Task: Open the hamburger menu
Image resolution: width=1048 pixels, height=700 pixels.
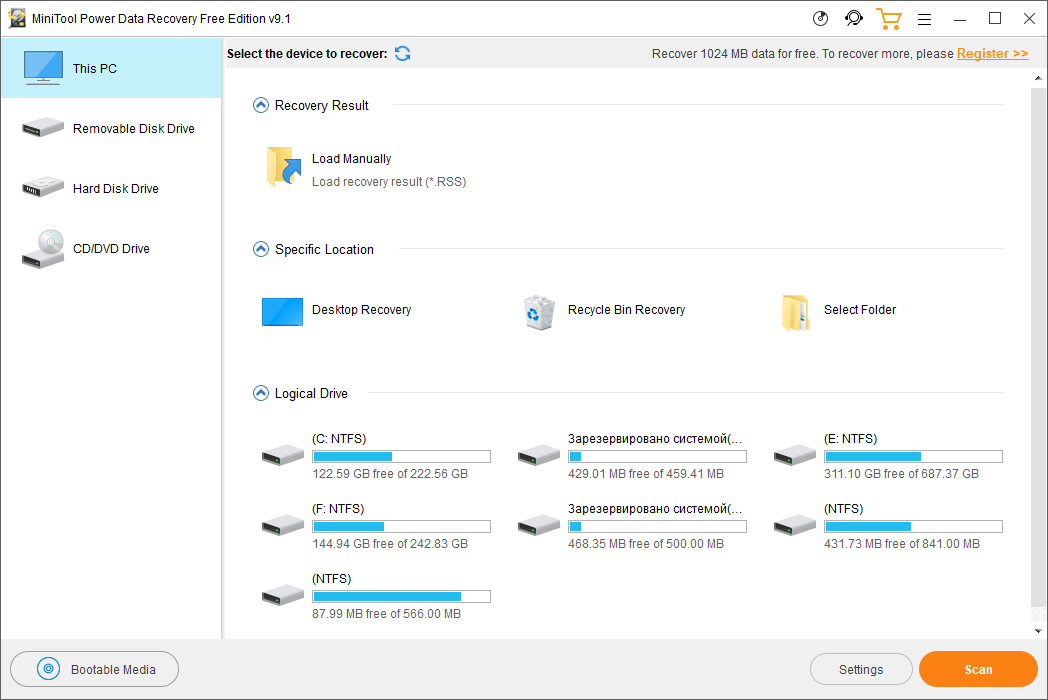Action: click(924, 19)
